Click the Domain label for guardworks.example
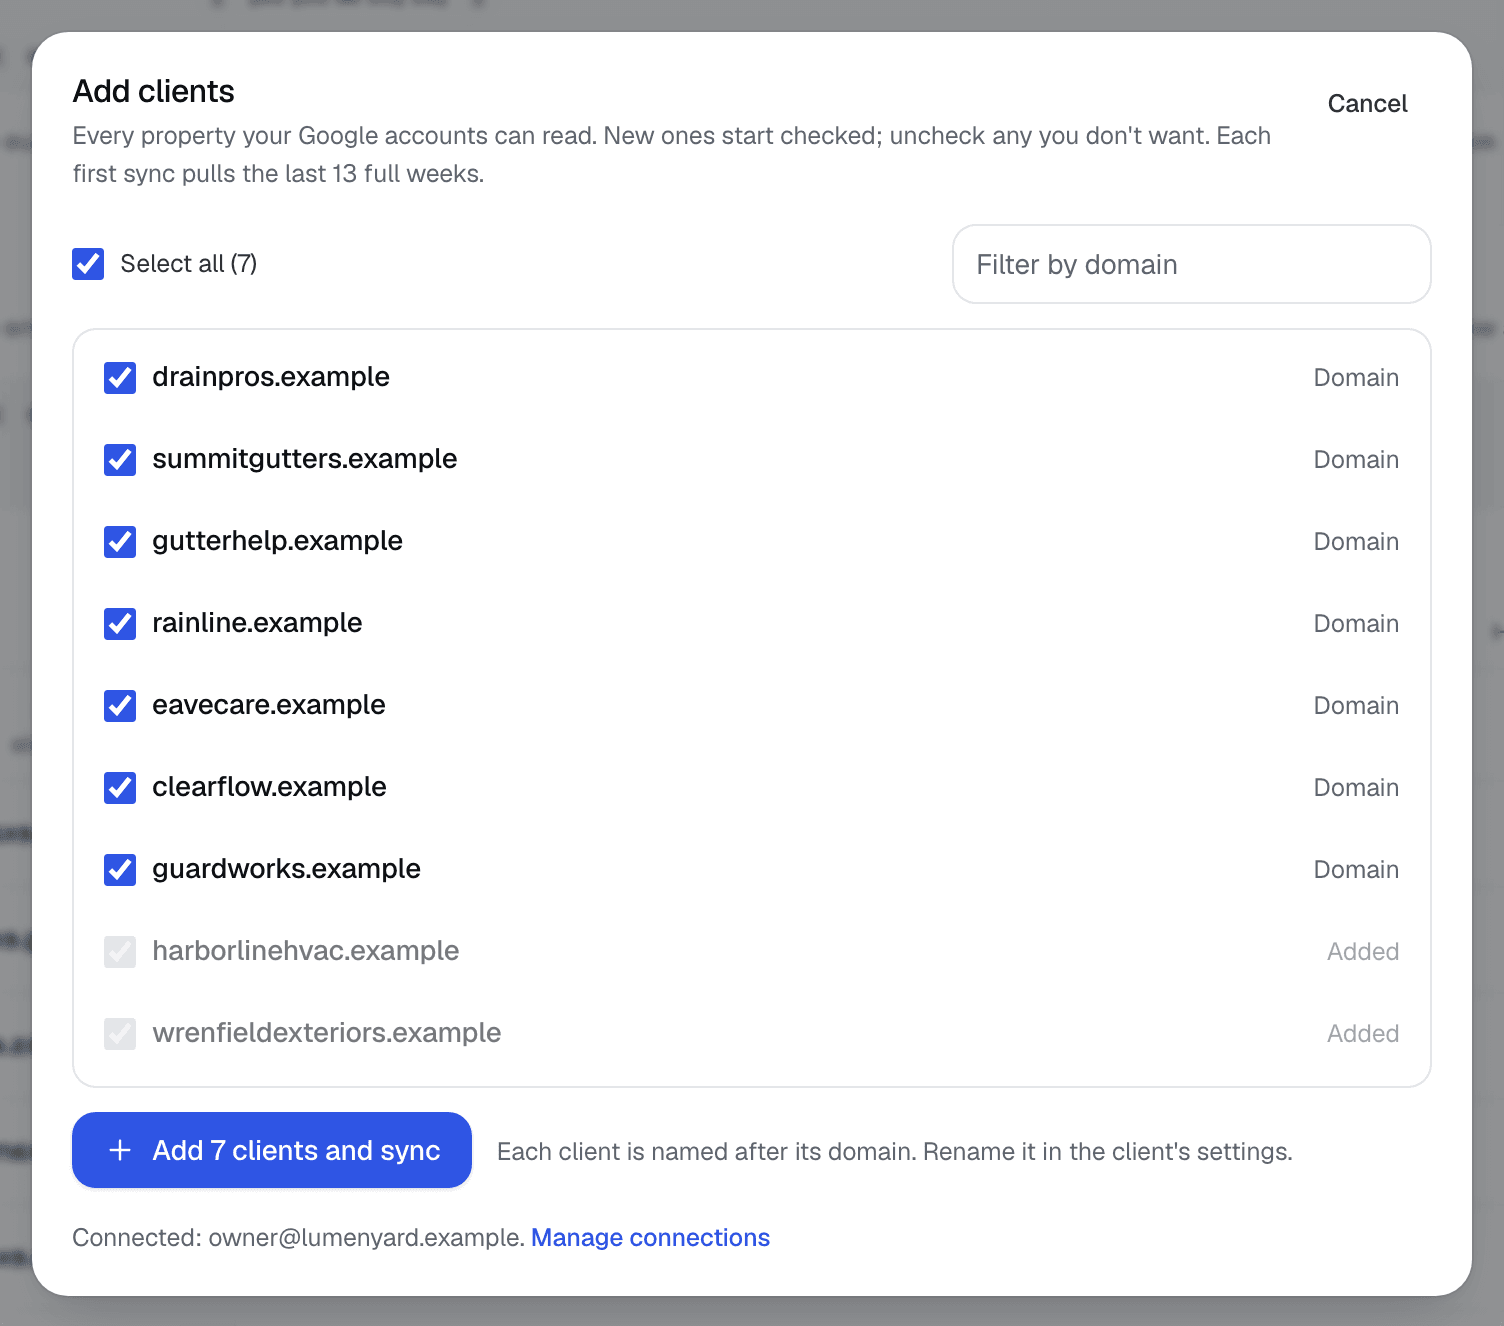 1356,870
